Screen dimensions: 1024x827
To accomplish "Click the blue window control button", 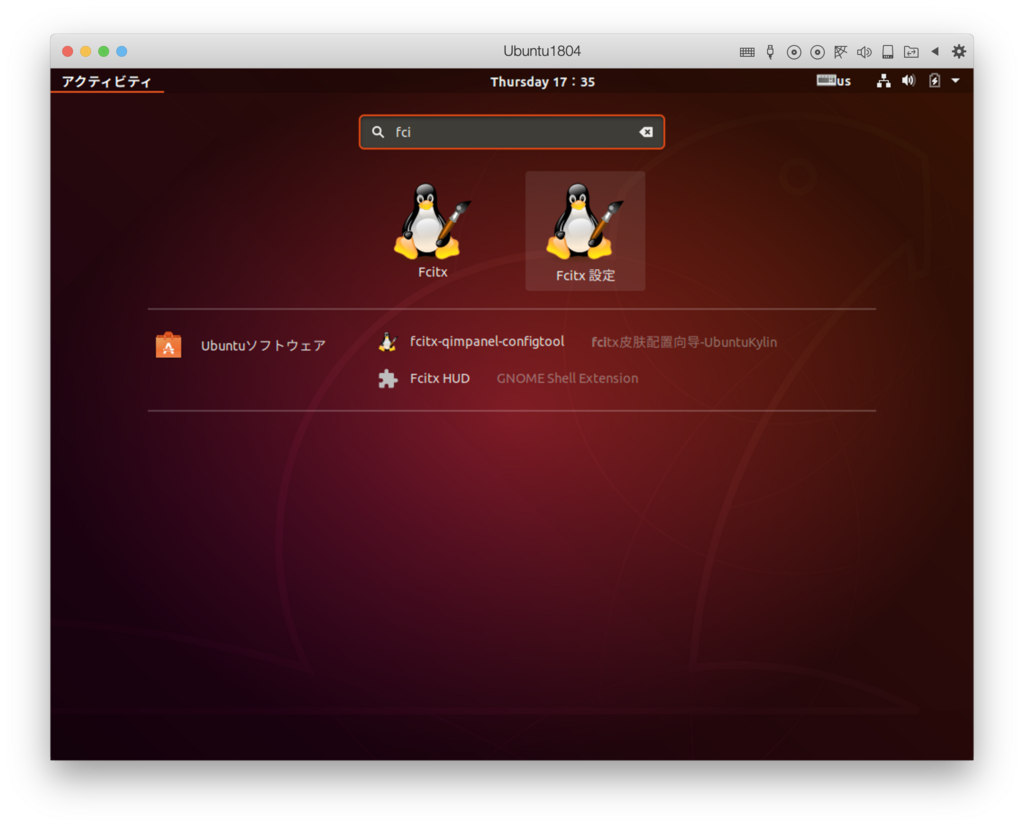I will tap(121, 51).
